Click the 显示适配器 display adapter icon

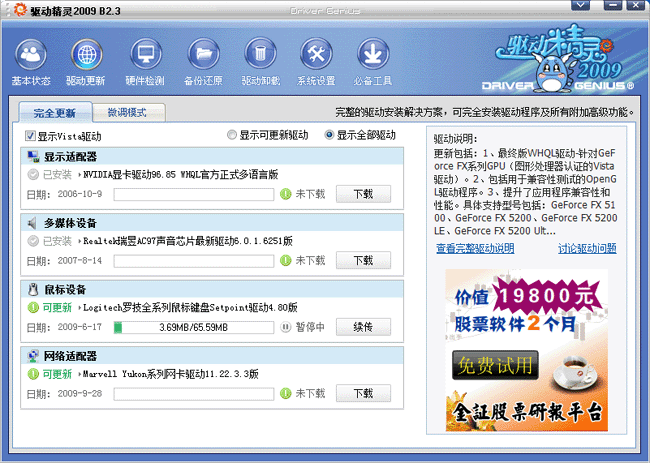(x=33, y=157)
